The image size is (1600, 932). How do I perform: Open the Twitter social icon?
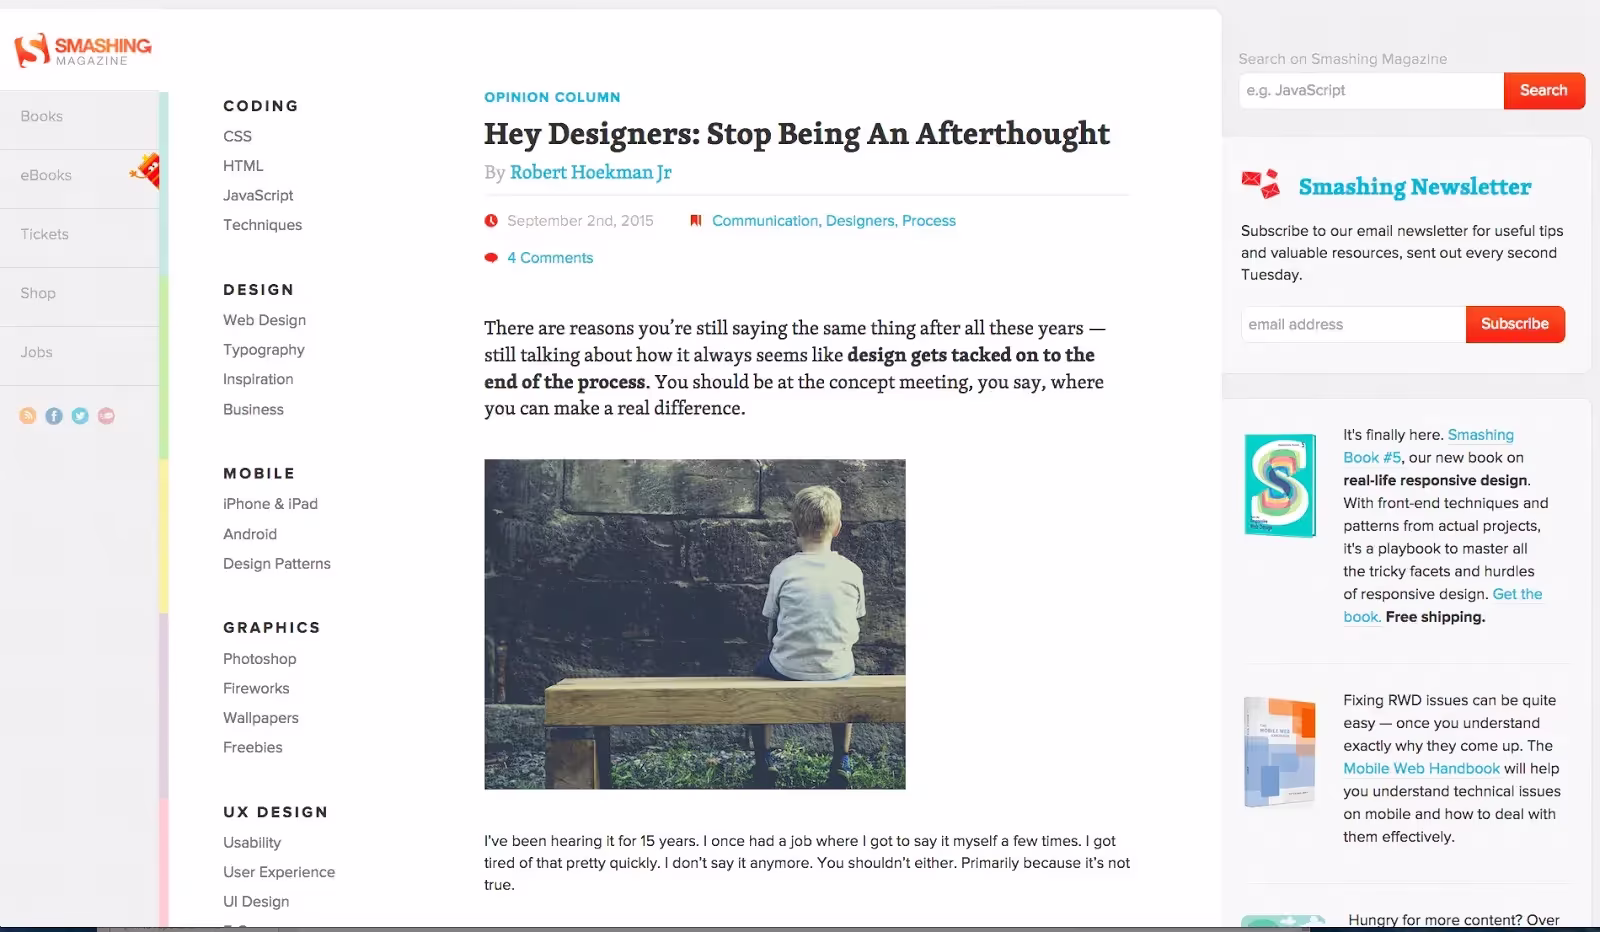click(x=80, y=416)
